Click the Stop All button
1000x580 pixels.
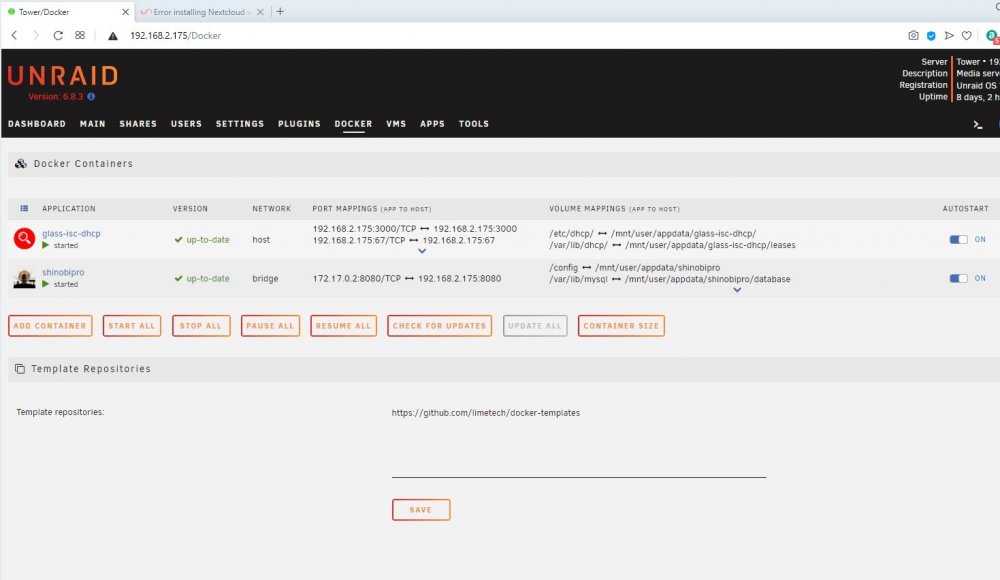(201, 325)
